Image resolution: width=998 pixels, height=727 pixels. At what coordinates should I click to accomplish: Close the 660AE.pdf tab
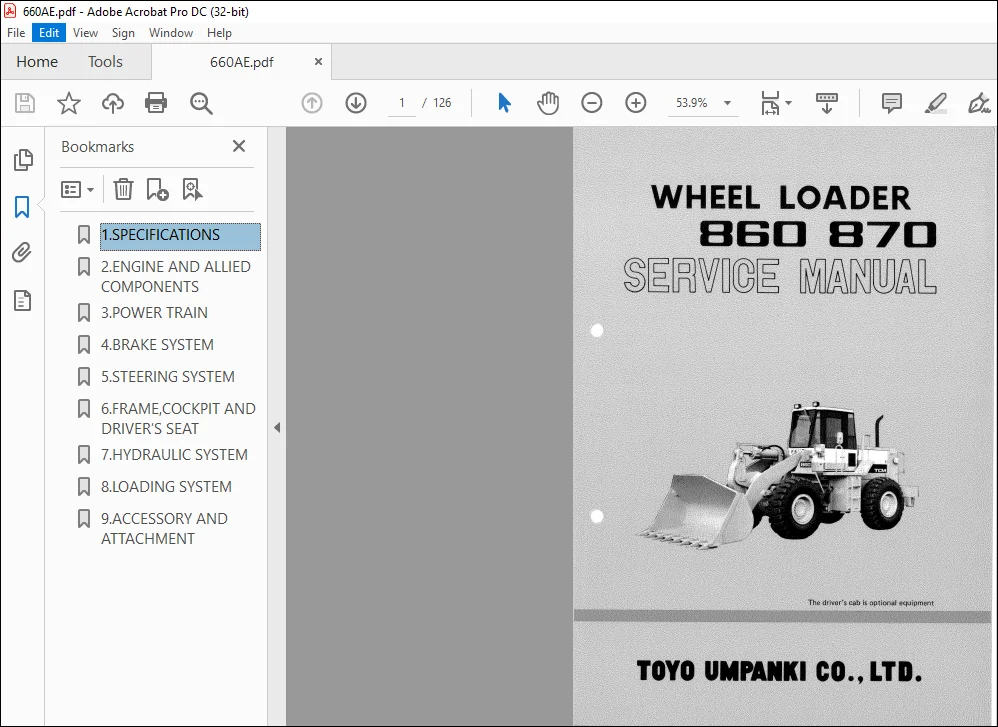318,62
